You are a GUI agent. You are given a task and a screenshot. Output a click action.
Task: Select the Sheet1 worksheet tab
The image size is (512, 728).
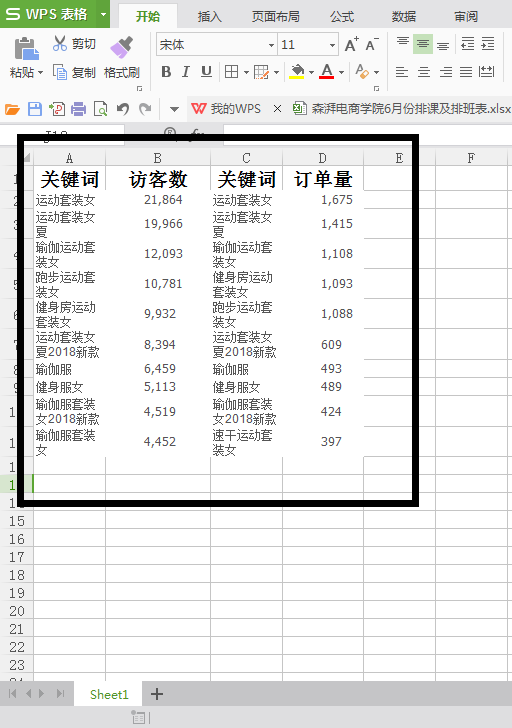coord(109,694)
